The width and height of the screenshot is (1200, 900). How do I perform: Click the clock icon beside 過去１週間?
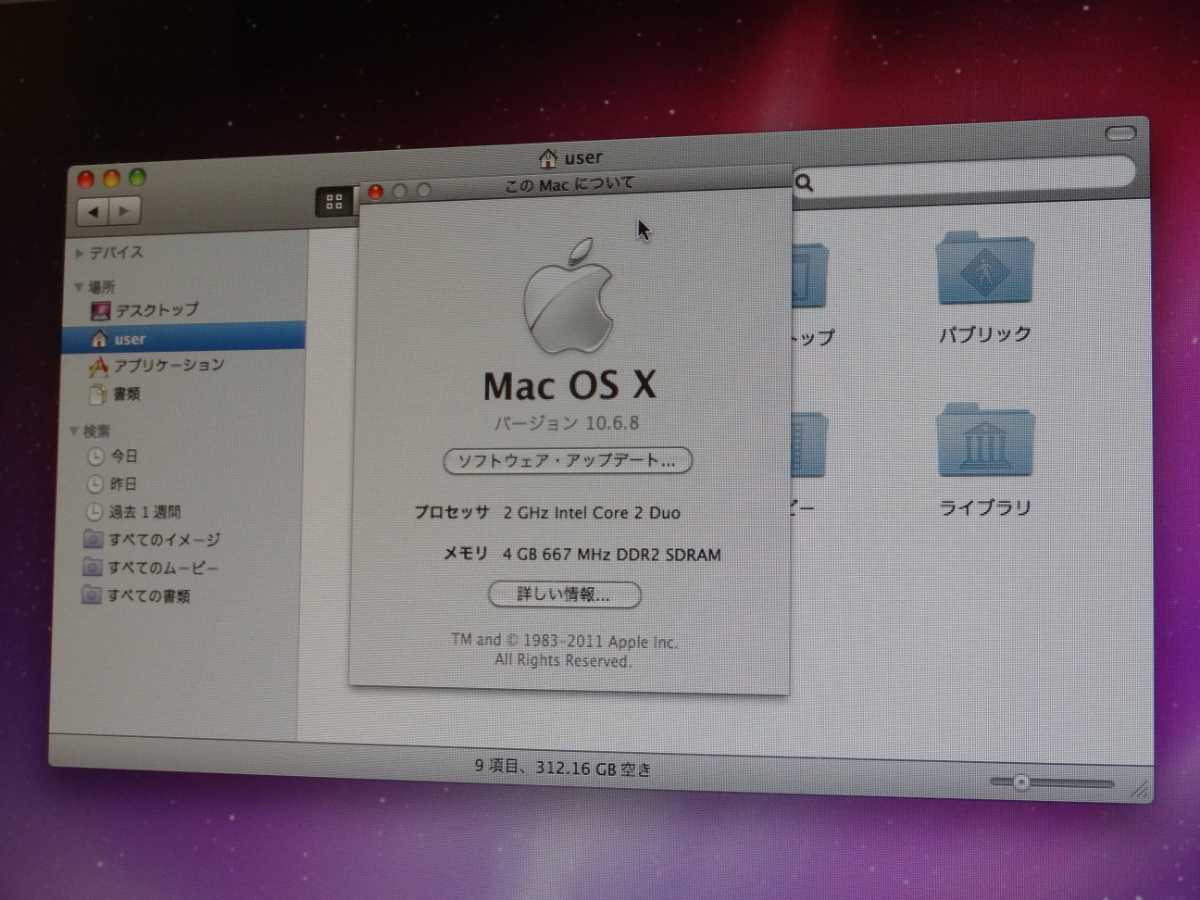[94, 513]
